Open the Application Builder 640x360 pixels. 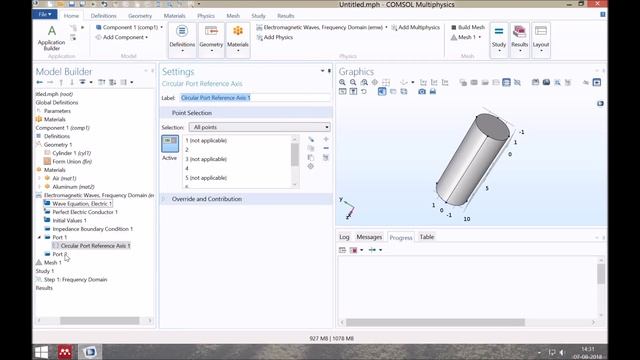(51, 37)
